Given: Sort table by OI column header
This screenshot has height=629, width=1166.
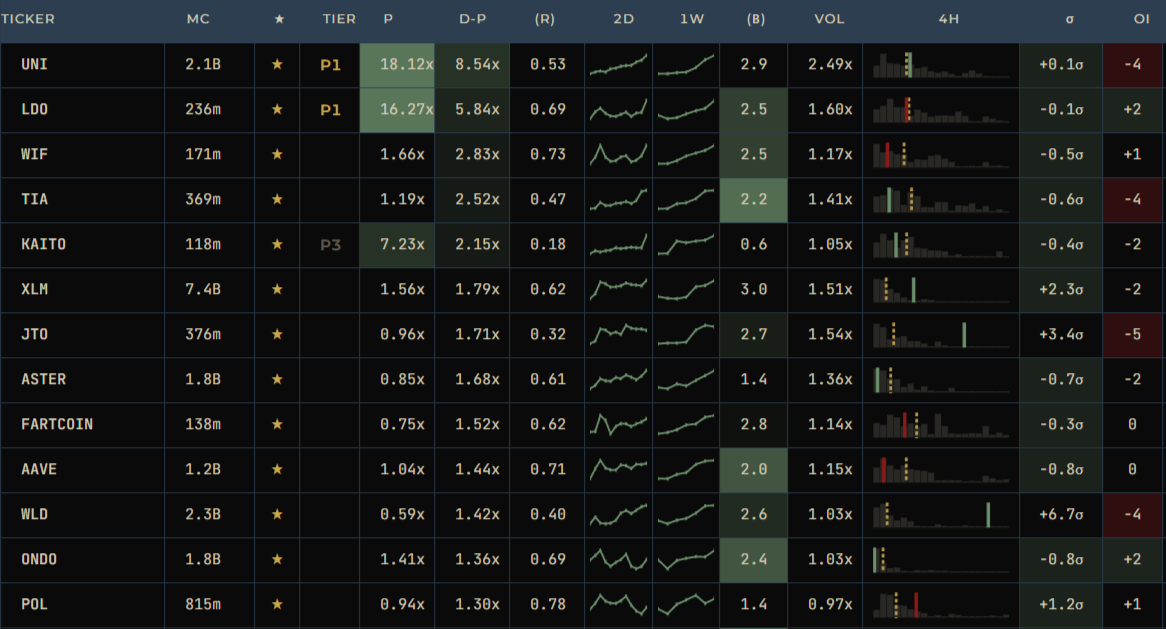Looking at the screenshot, I should pos(1141,19).
